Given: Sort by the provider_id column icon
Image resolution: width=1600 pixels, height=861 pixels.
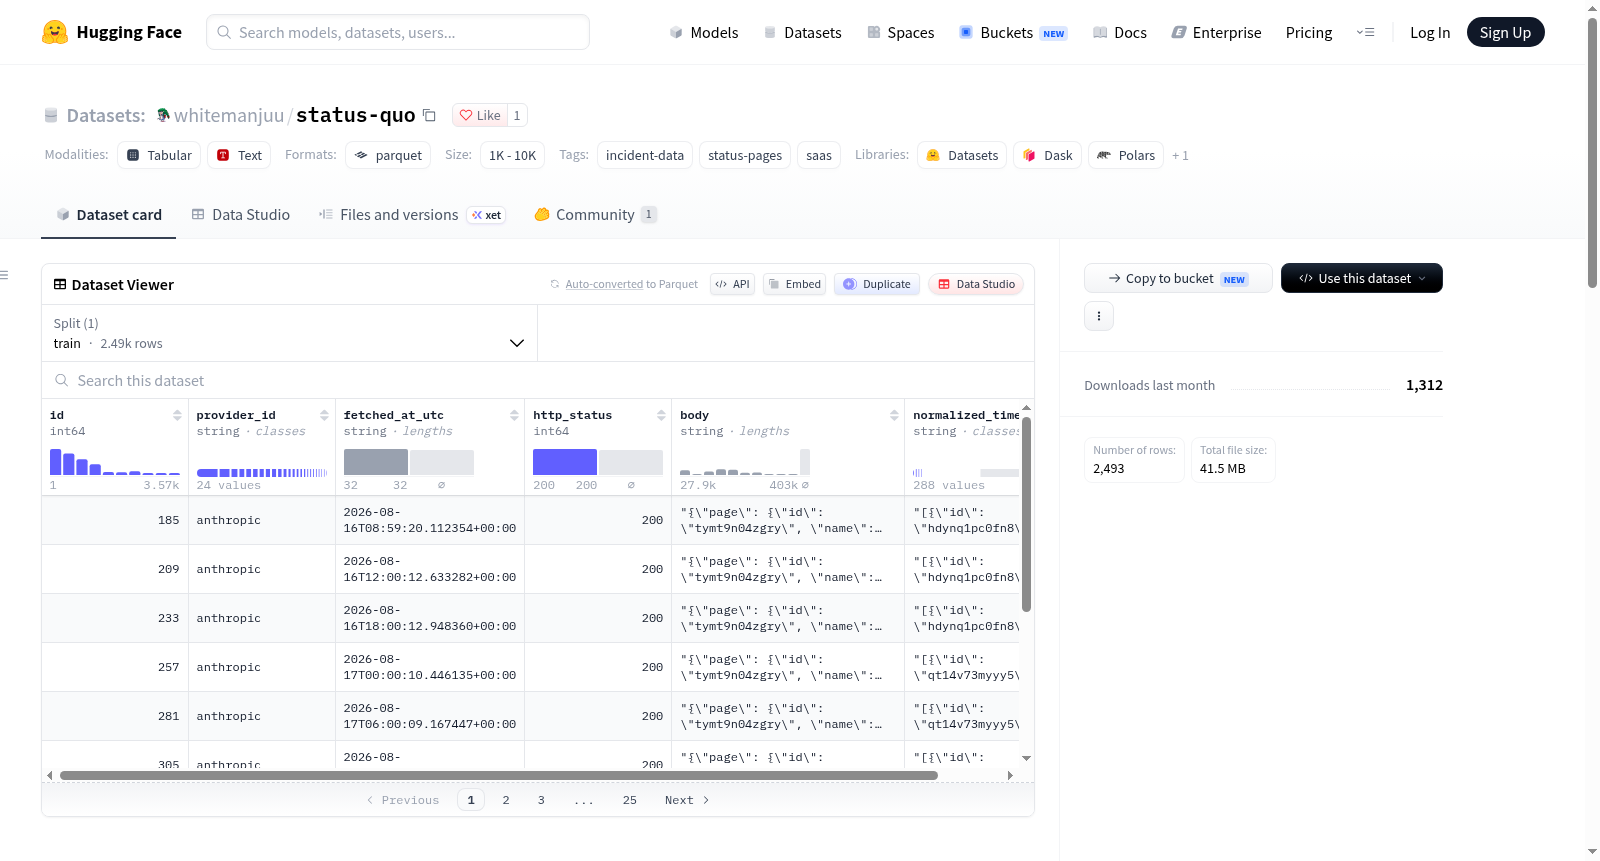Looking at the screenshot, I should [324, 415].
